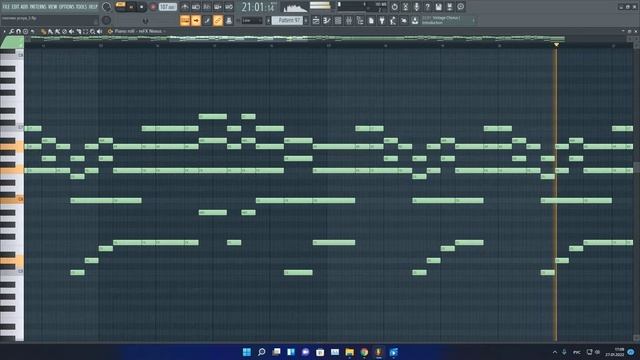Open the PATTERNS menu
640x360 pixels.
click(38, 7)
